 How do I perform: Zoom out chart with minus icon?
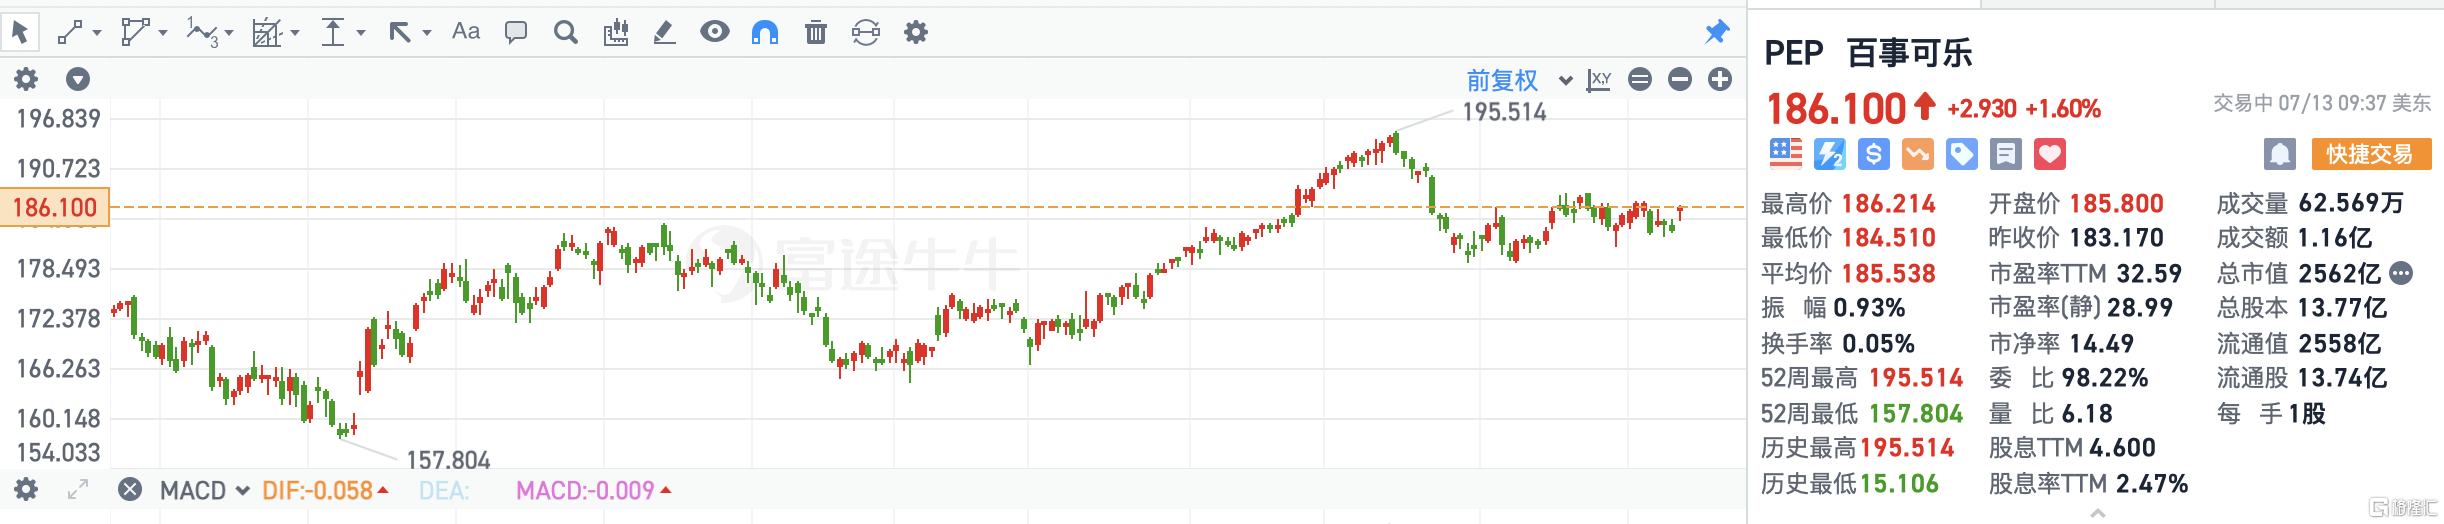click(1680, 79)
